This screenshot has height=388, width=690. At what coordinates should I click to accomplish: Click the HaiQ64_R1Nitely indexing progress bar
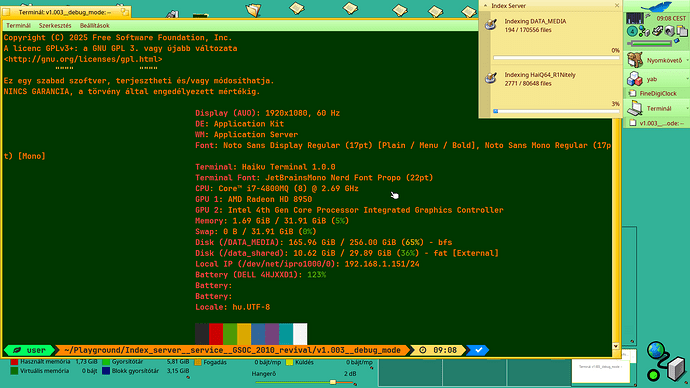click(556, 111)
